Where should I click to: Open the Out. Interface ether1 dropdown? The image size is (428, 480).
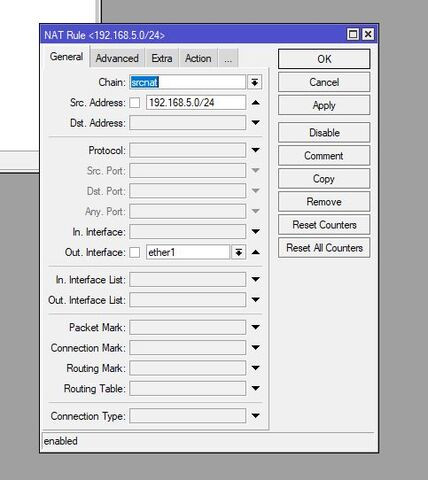point(239,252)
